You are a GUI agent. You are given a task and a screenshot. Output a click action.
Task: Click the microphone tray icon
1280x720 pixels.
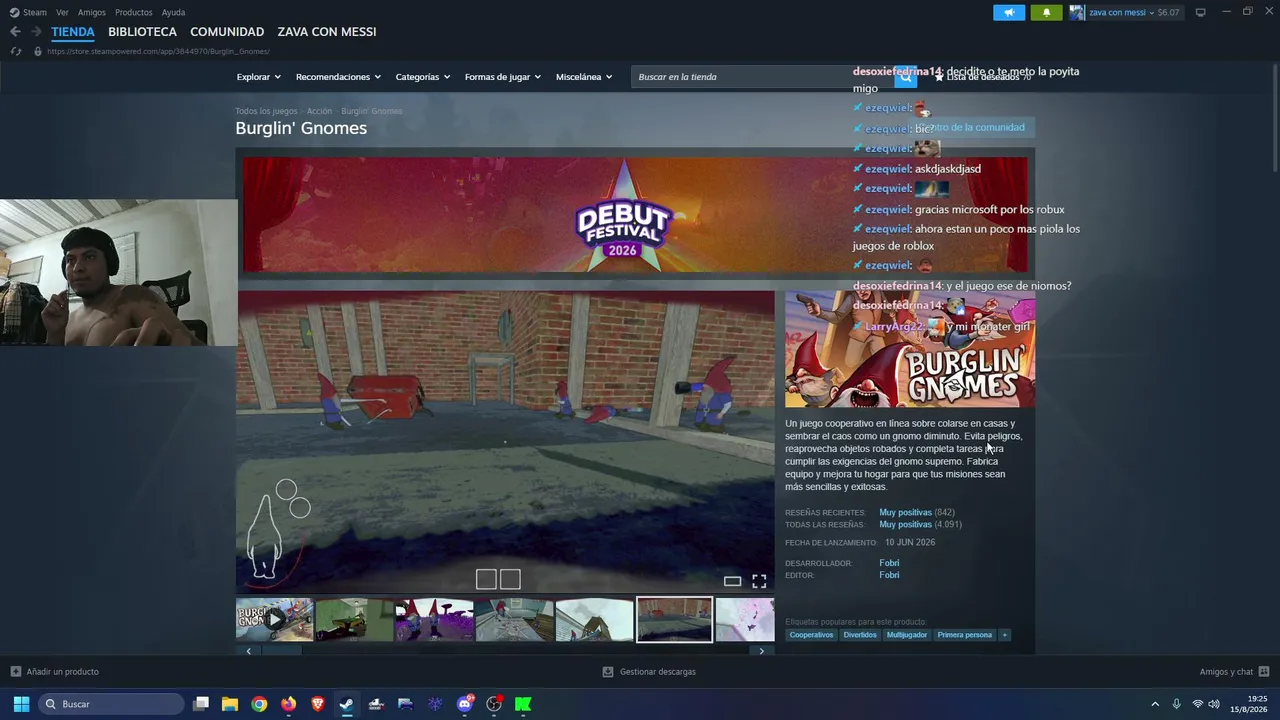click(1176, 704)
